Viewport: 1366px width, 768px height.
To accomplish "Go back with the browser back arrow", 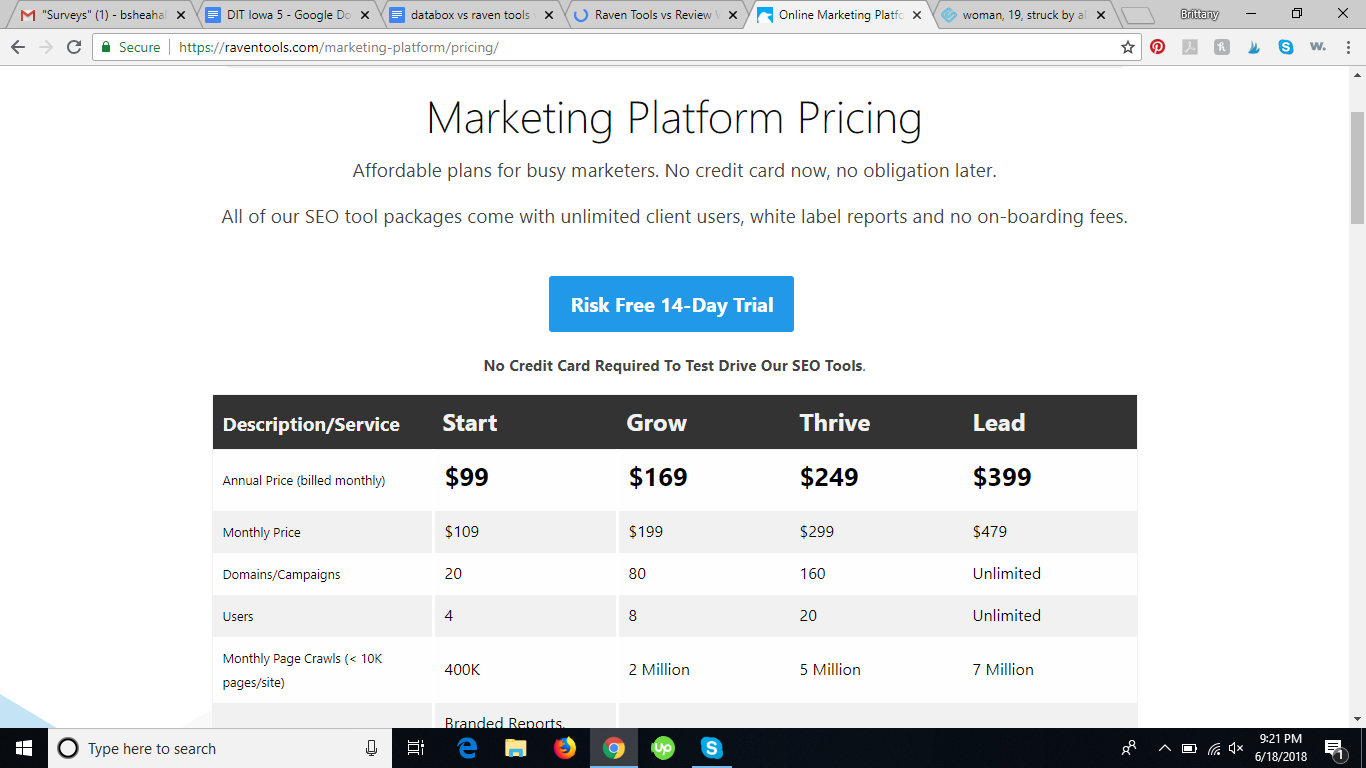I will pos(17,47).
